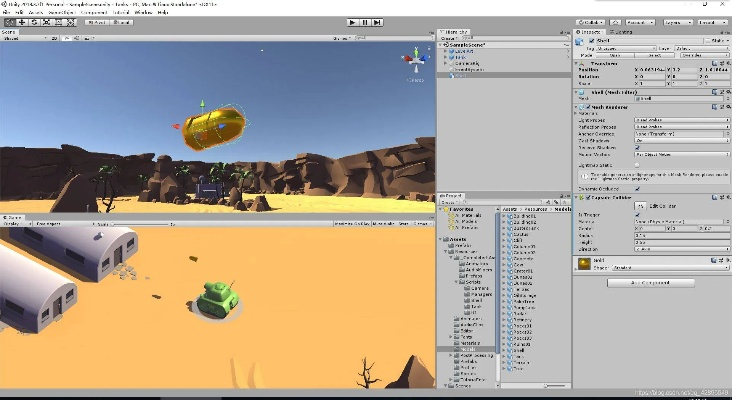The image size is (732, 400).
Task: Toggle the Is Trigger checkbox
Action: coord(638,213)
